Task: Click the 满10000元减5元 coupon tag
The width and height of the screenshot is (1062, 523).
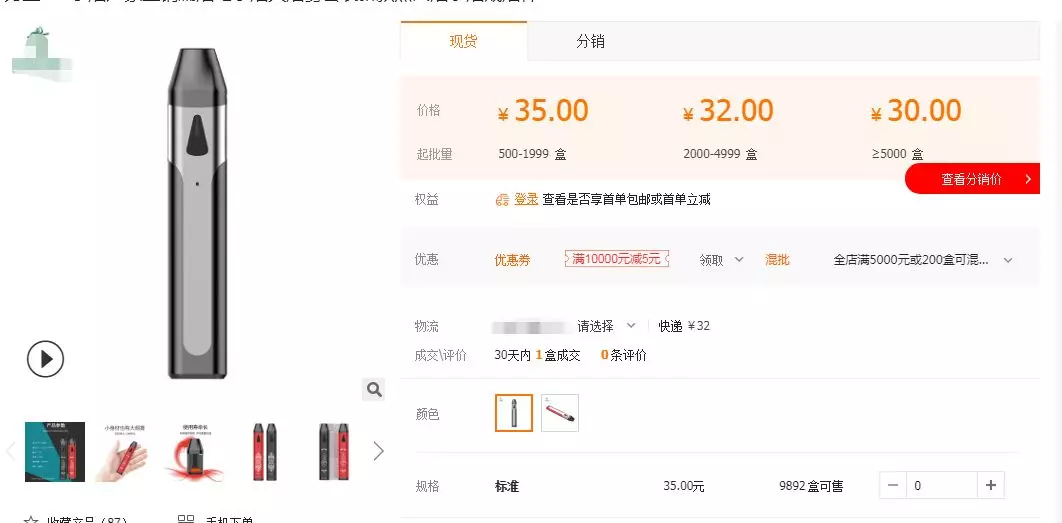Action: click(x=617, y=259)
